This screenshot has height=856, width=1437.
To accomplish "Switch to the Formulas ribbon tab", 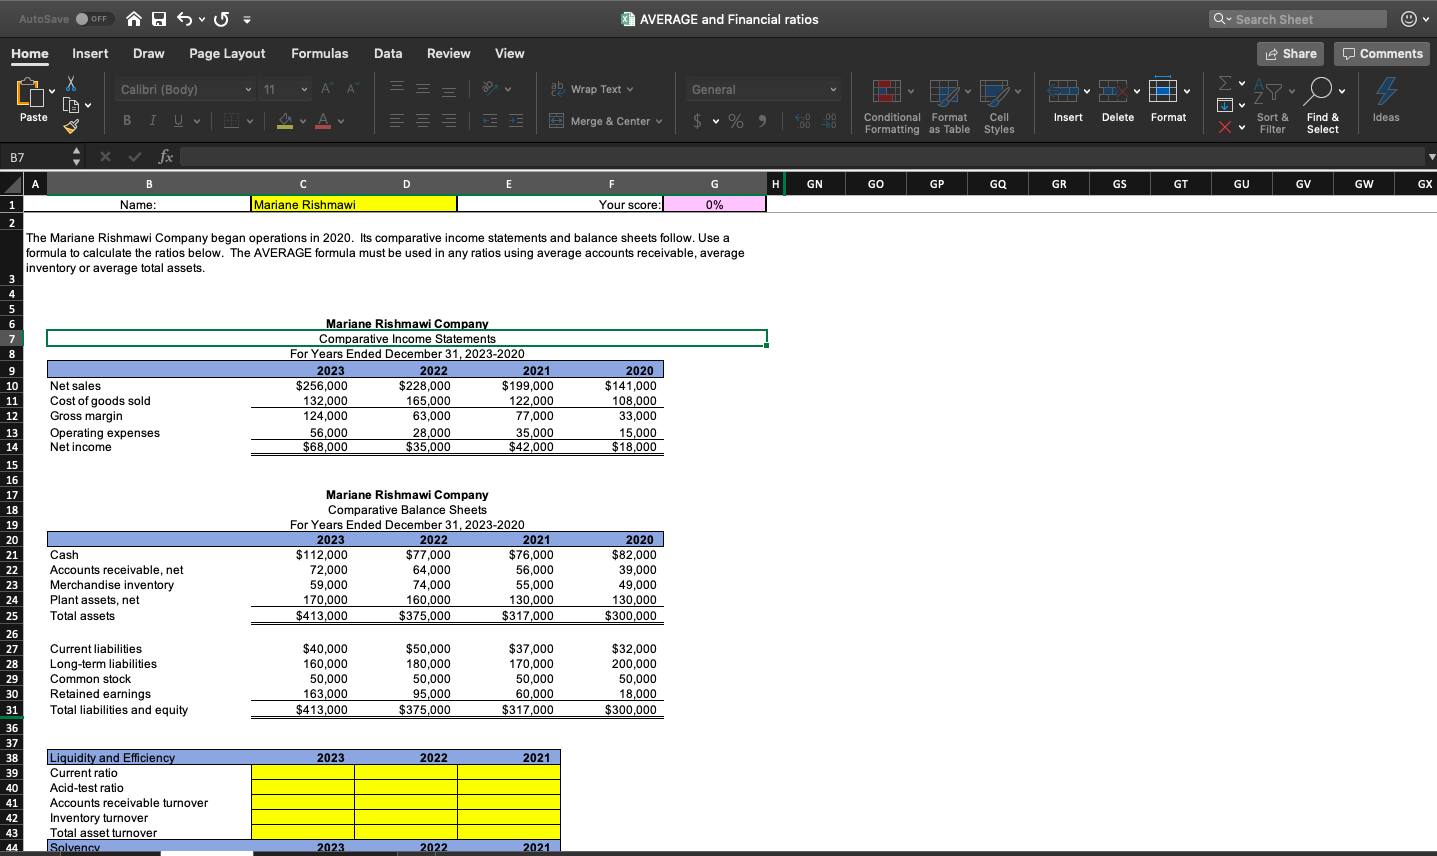I will pos(319,54).
